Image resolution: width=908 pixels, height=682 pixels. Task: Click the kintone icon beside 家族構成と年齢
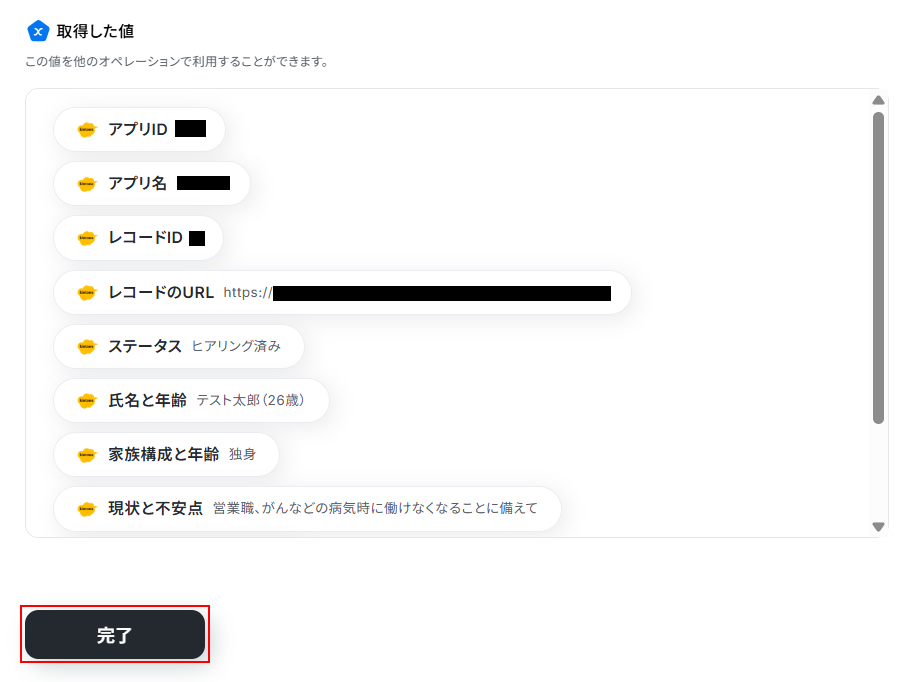87,455
